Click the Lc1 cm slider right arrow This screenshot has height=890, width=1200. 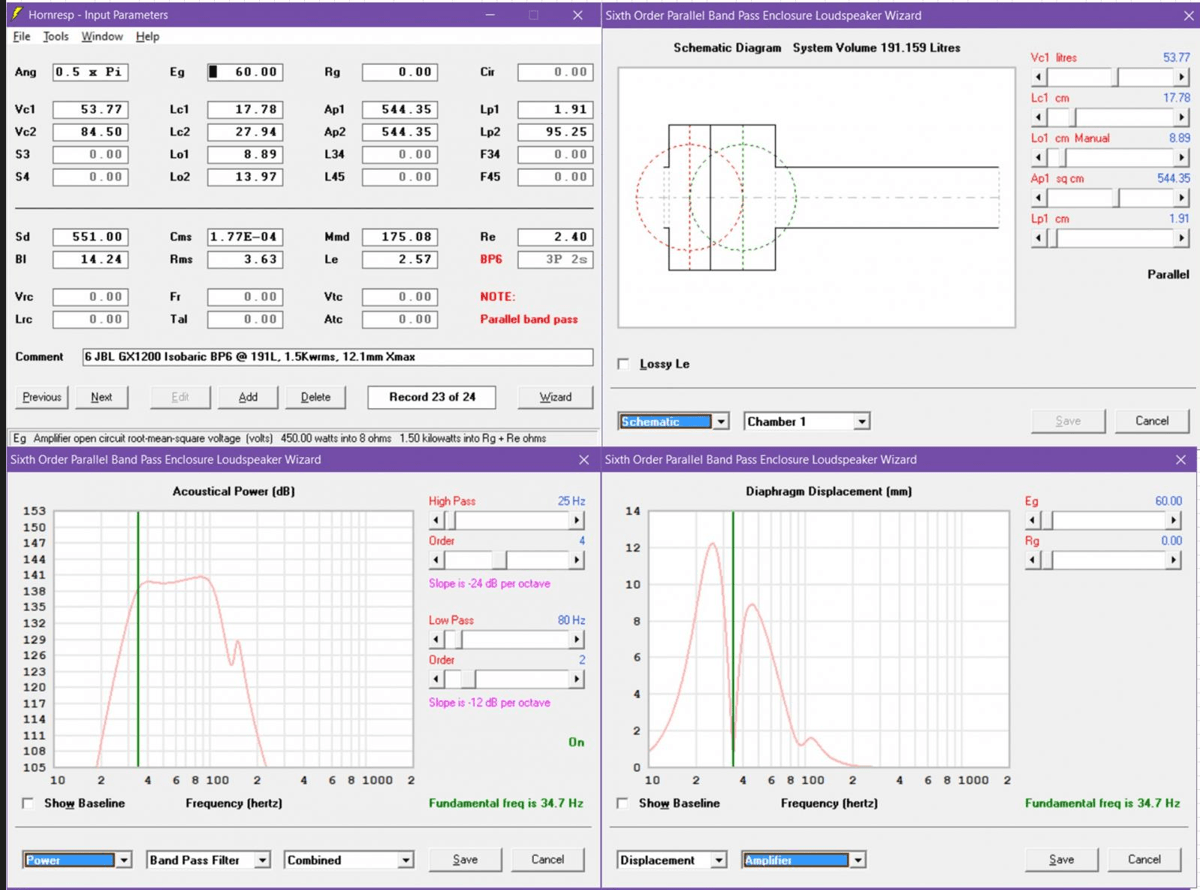(1183, 117)
